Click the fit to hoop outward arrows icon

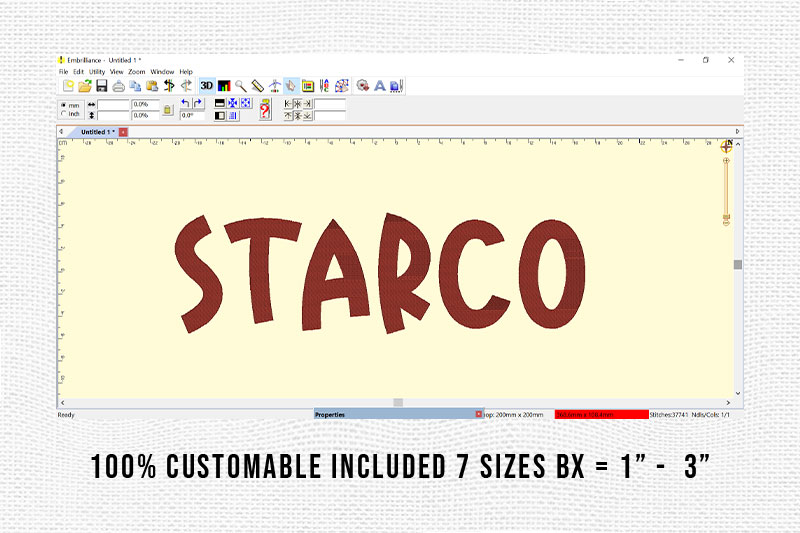(245, 103)
